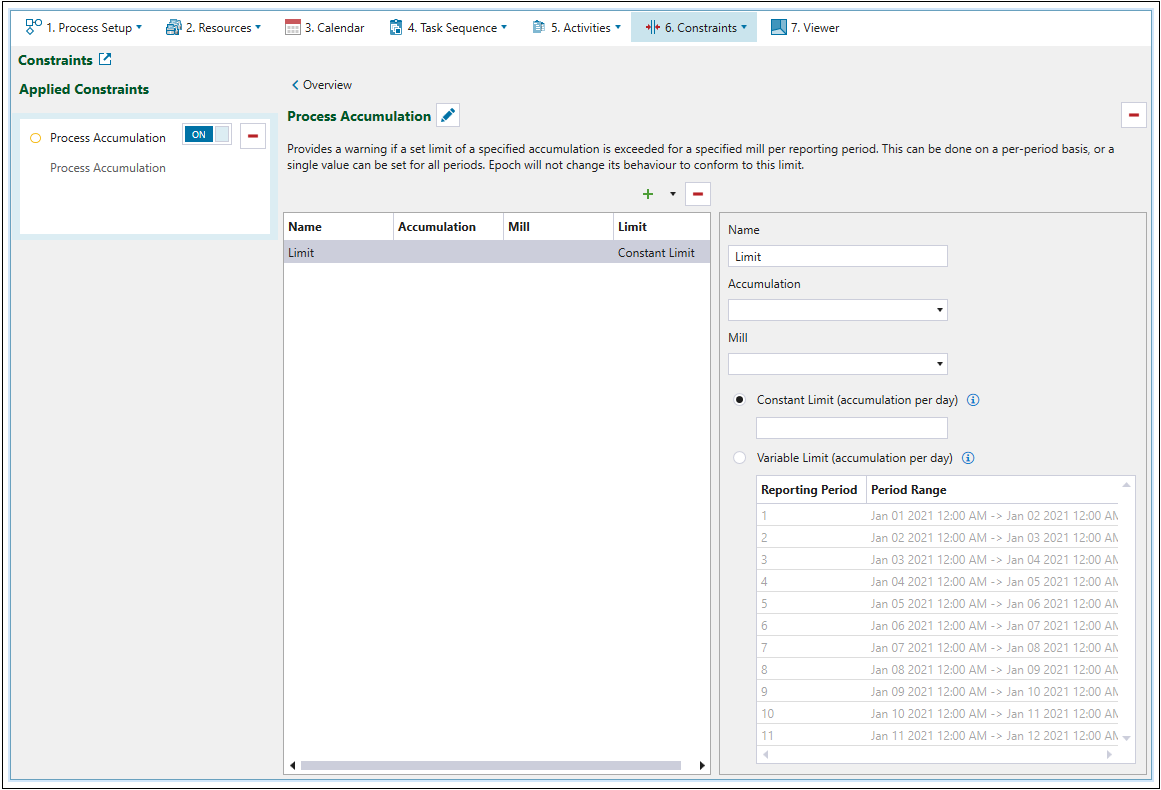Screen dimensions: 1161x790
Task: Click the Constant Limit value input field
Action: pyautogui.click(x=851, y=428)
